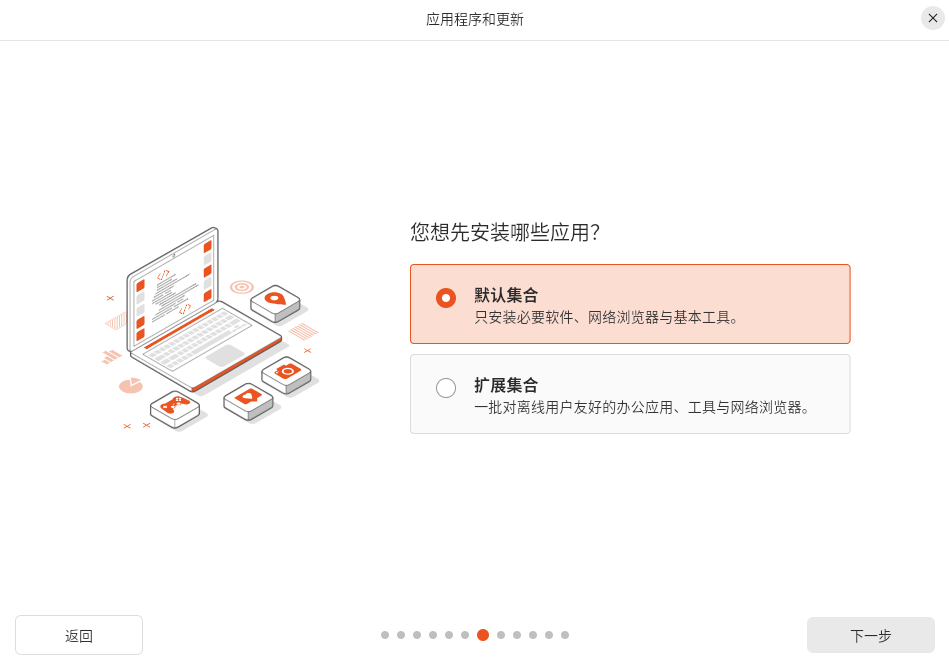Click the concentric circles target graphic
This screenshot has height=672, width=949.
241,287
